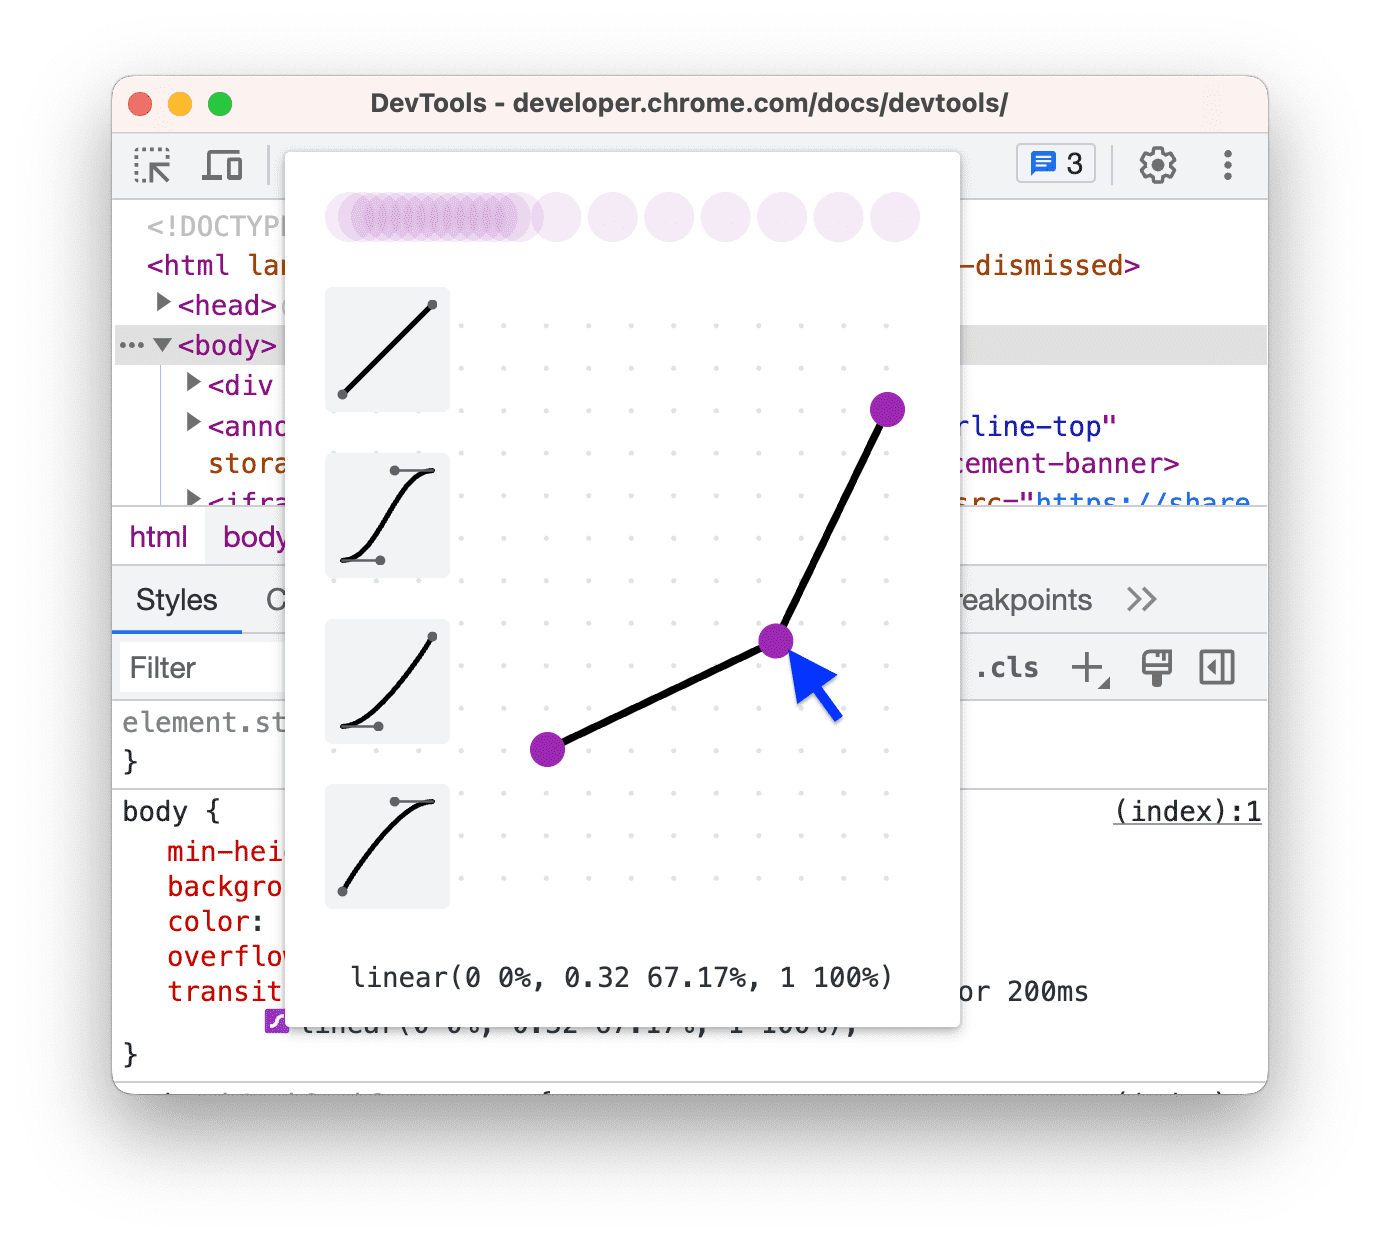This screenshot has width=1380, height=1242.
Task: Select the linear easing preset curve
Action: [387, 350]
